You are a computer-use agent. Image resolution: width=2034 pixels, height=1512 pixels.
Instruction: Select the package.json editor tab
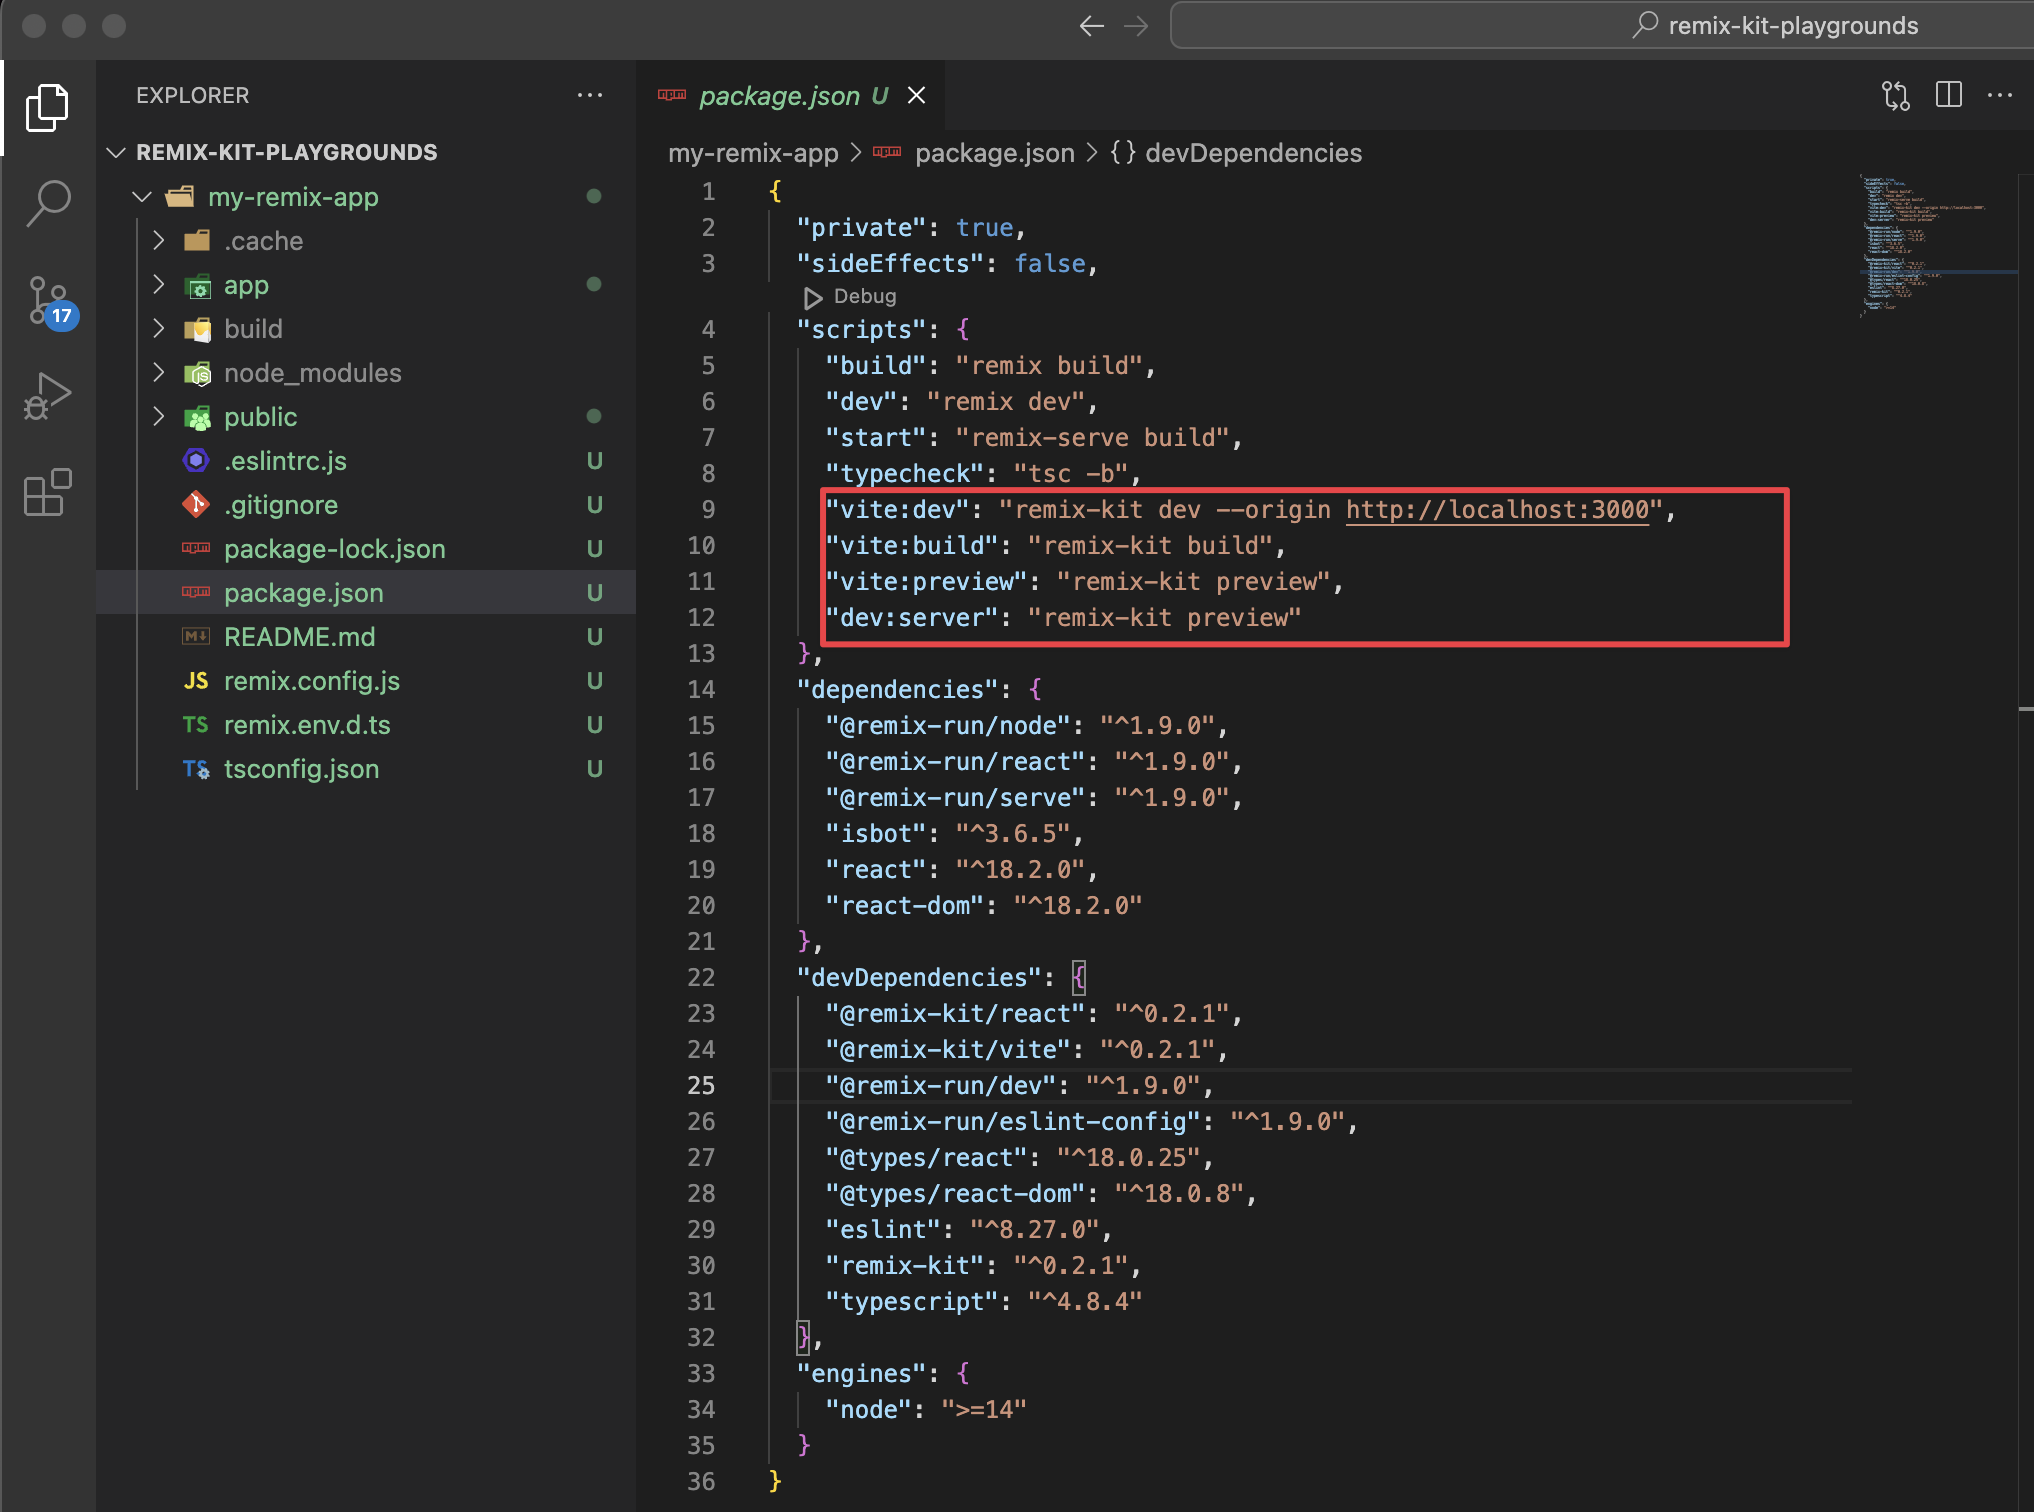(x=778, y=96)
